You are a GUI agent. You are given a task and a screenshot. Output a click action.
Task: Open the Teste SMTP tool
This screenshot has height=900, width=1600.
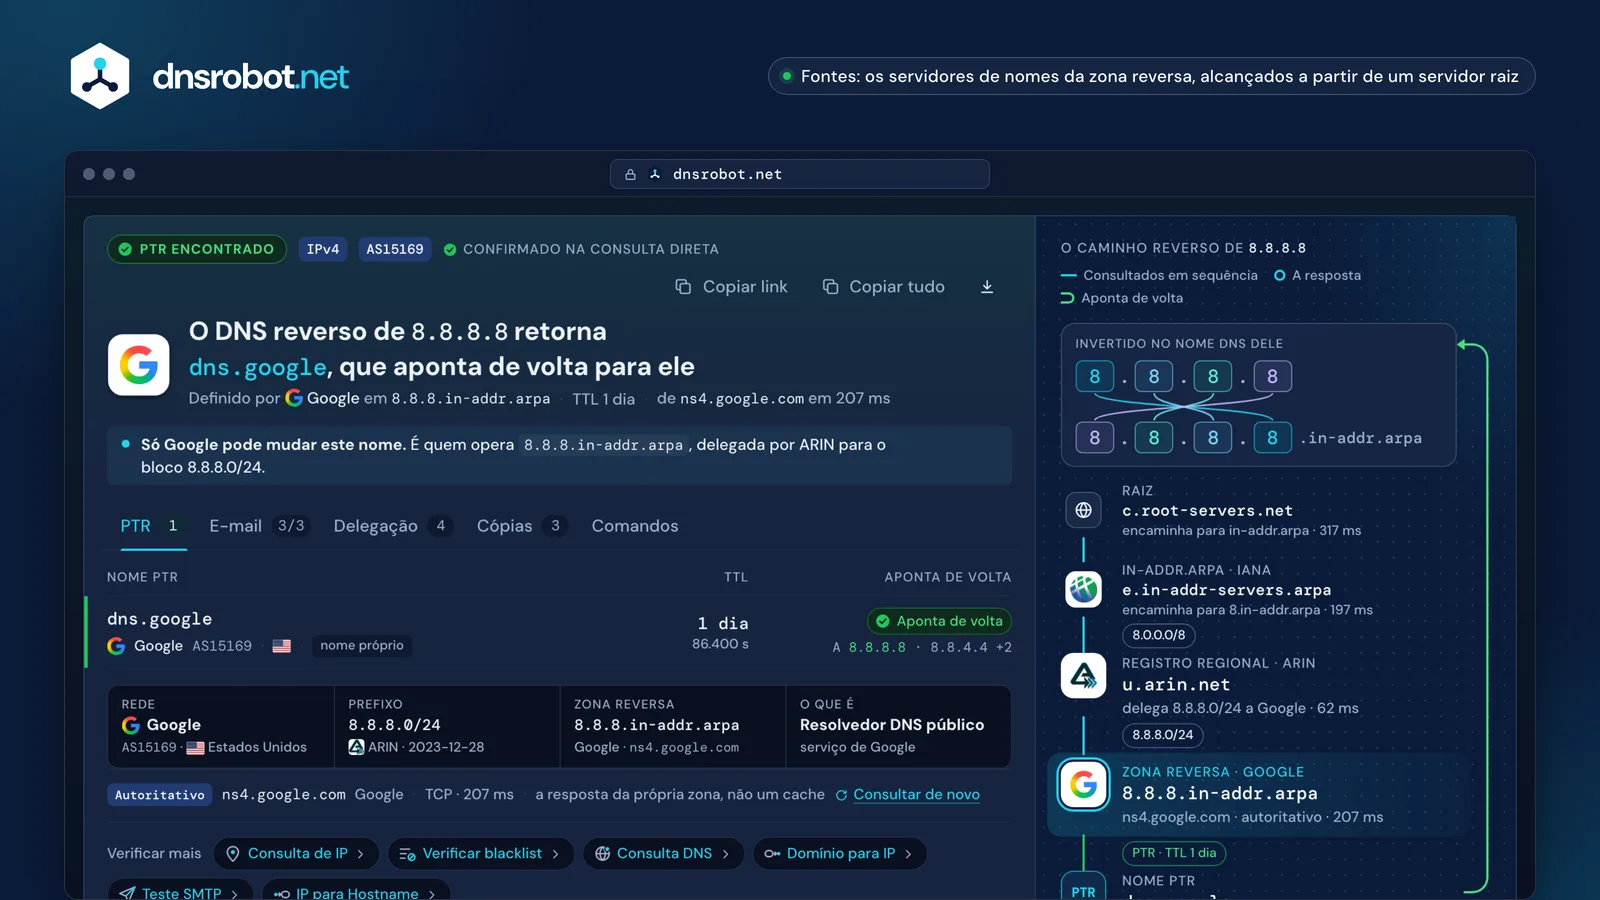pos(180,892)
